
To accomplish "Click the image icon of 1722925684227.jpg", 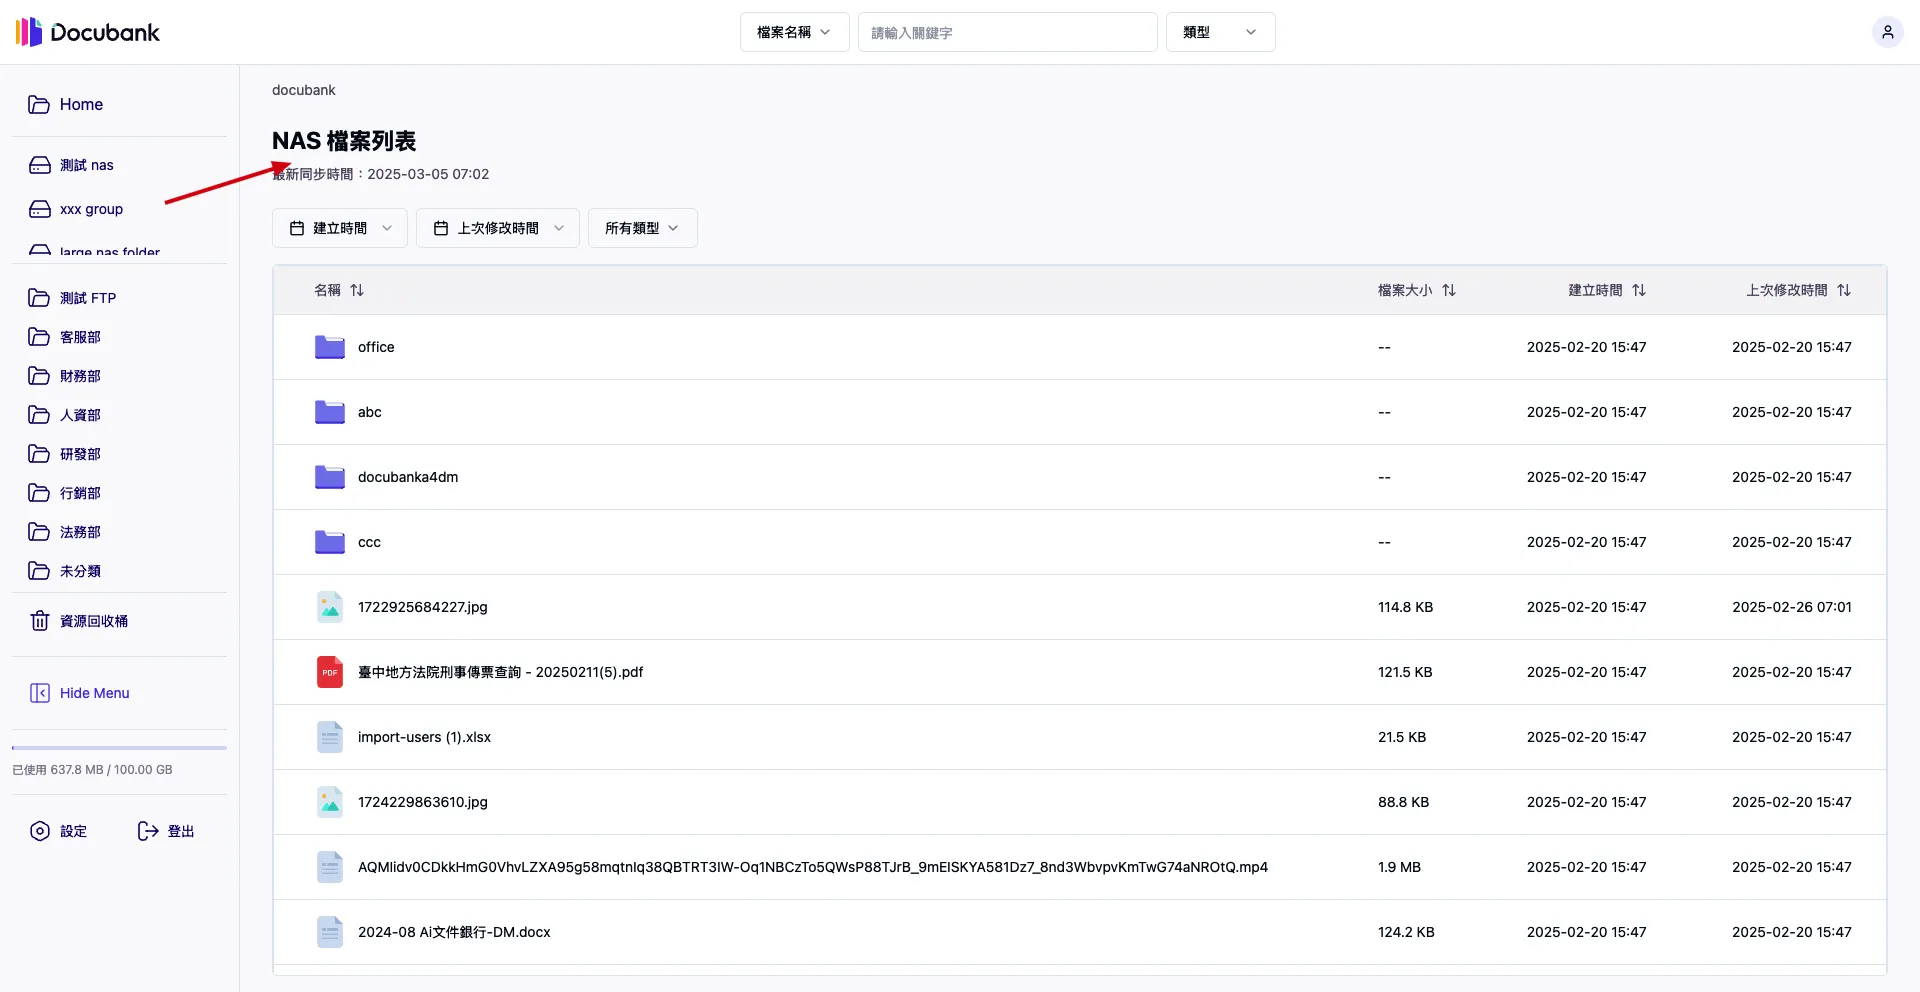I will (x=329, y=606).
